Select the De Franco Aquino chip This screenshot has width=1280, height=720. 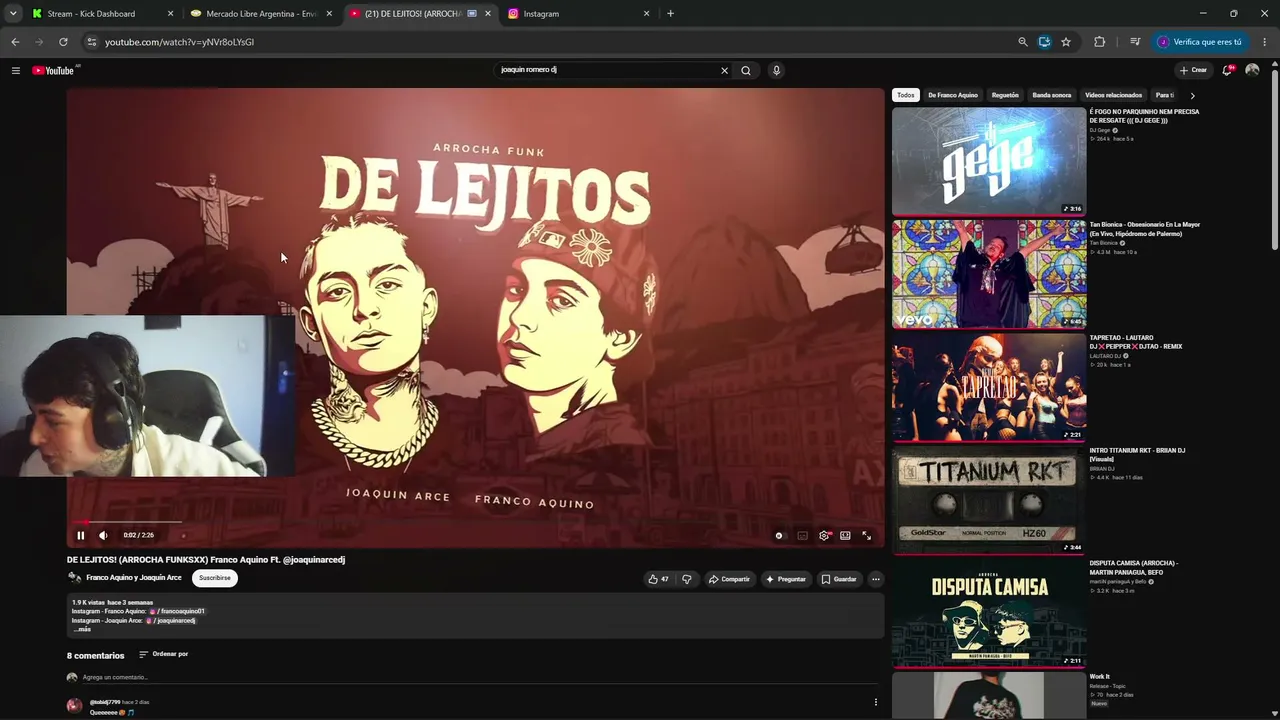pos(953,95)
